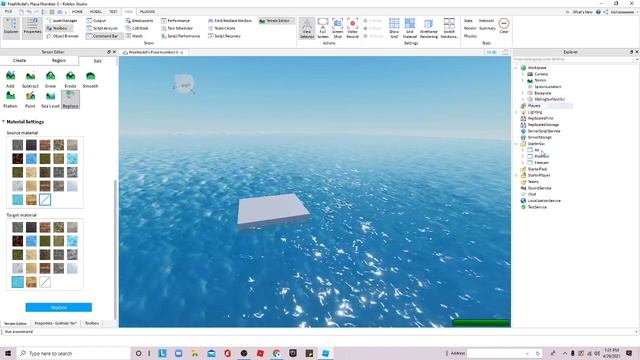The width and height of the screenshot is (640, 360).
Task: Pick the Air swatch in Target material
Action: click(45, 282)
